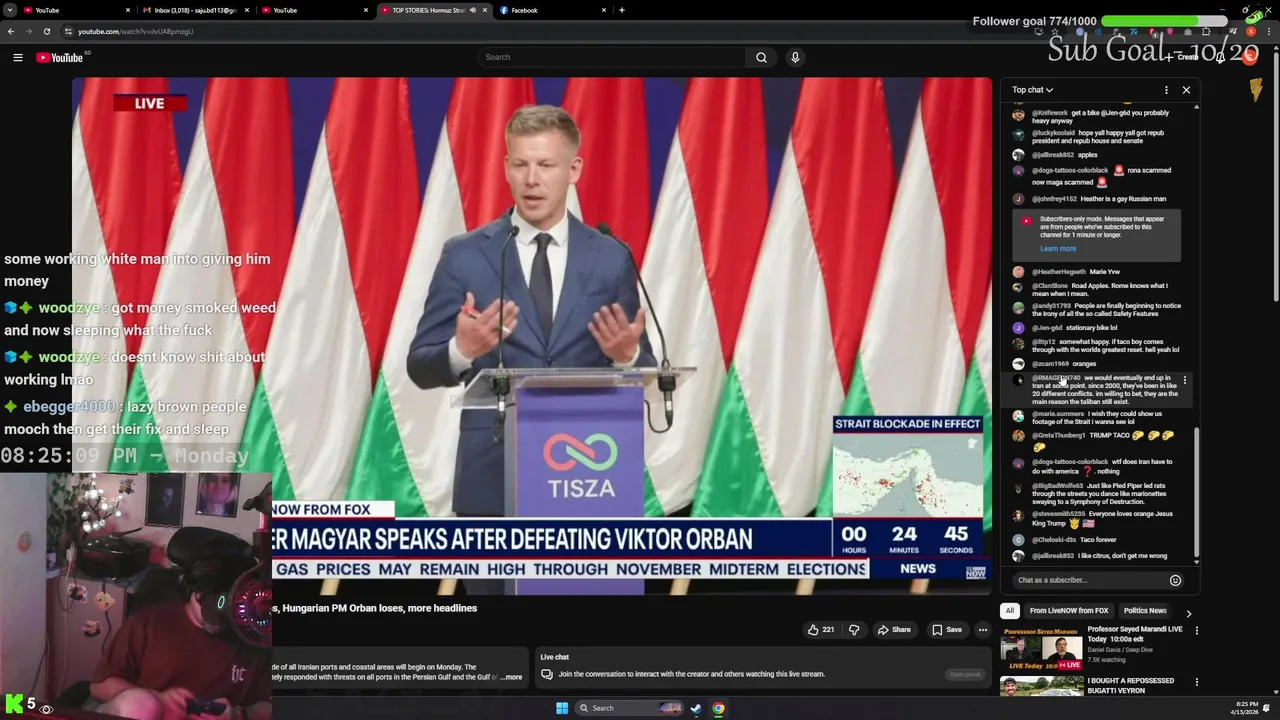Close the live chat panel
This screenshot has width=1280, height=720.
click(1186, 90)
